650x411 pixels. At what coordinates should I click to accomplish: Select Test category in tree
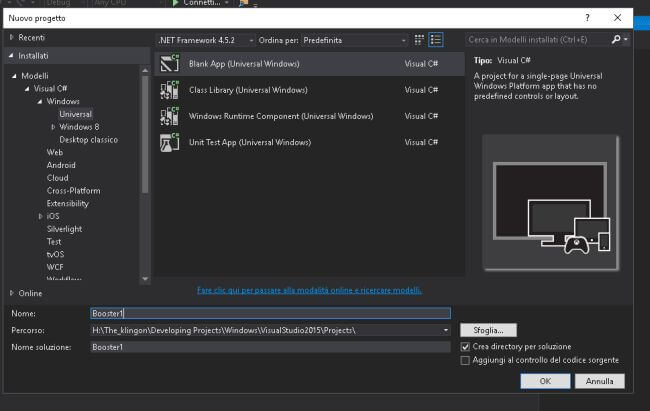pyautogui.click(x=54, y=241)
